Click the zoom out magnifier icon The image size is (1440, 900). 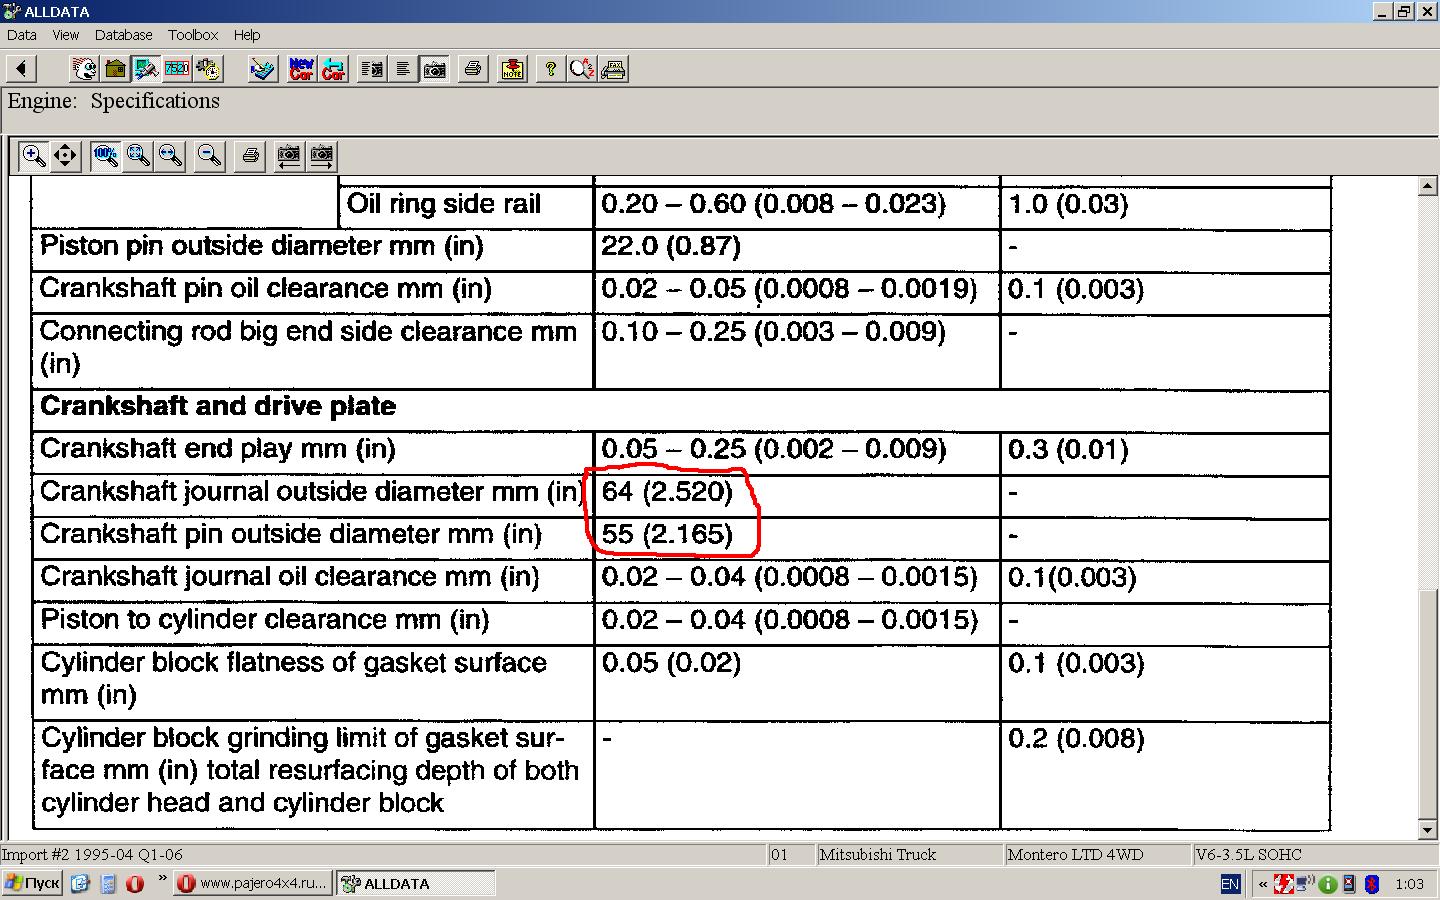point(209,156)
